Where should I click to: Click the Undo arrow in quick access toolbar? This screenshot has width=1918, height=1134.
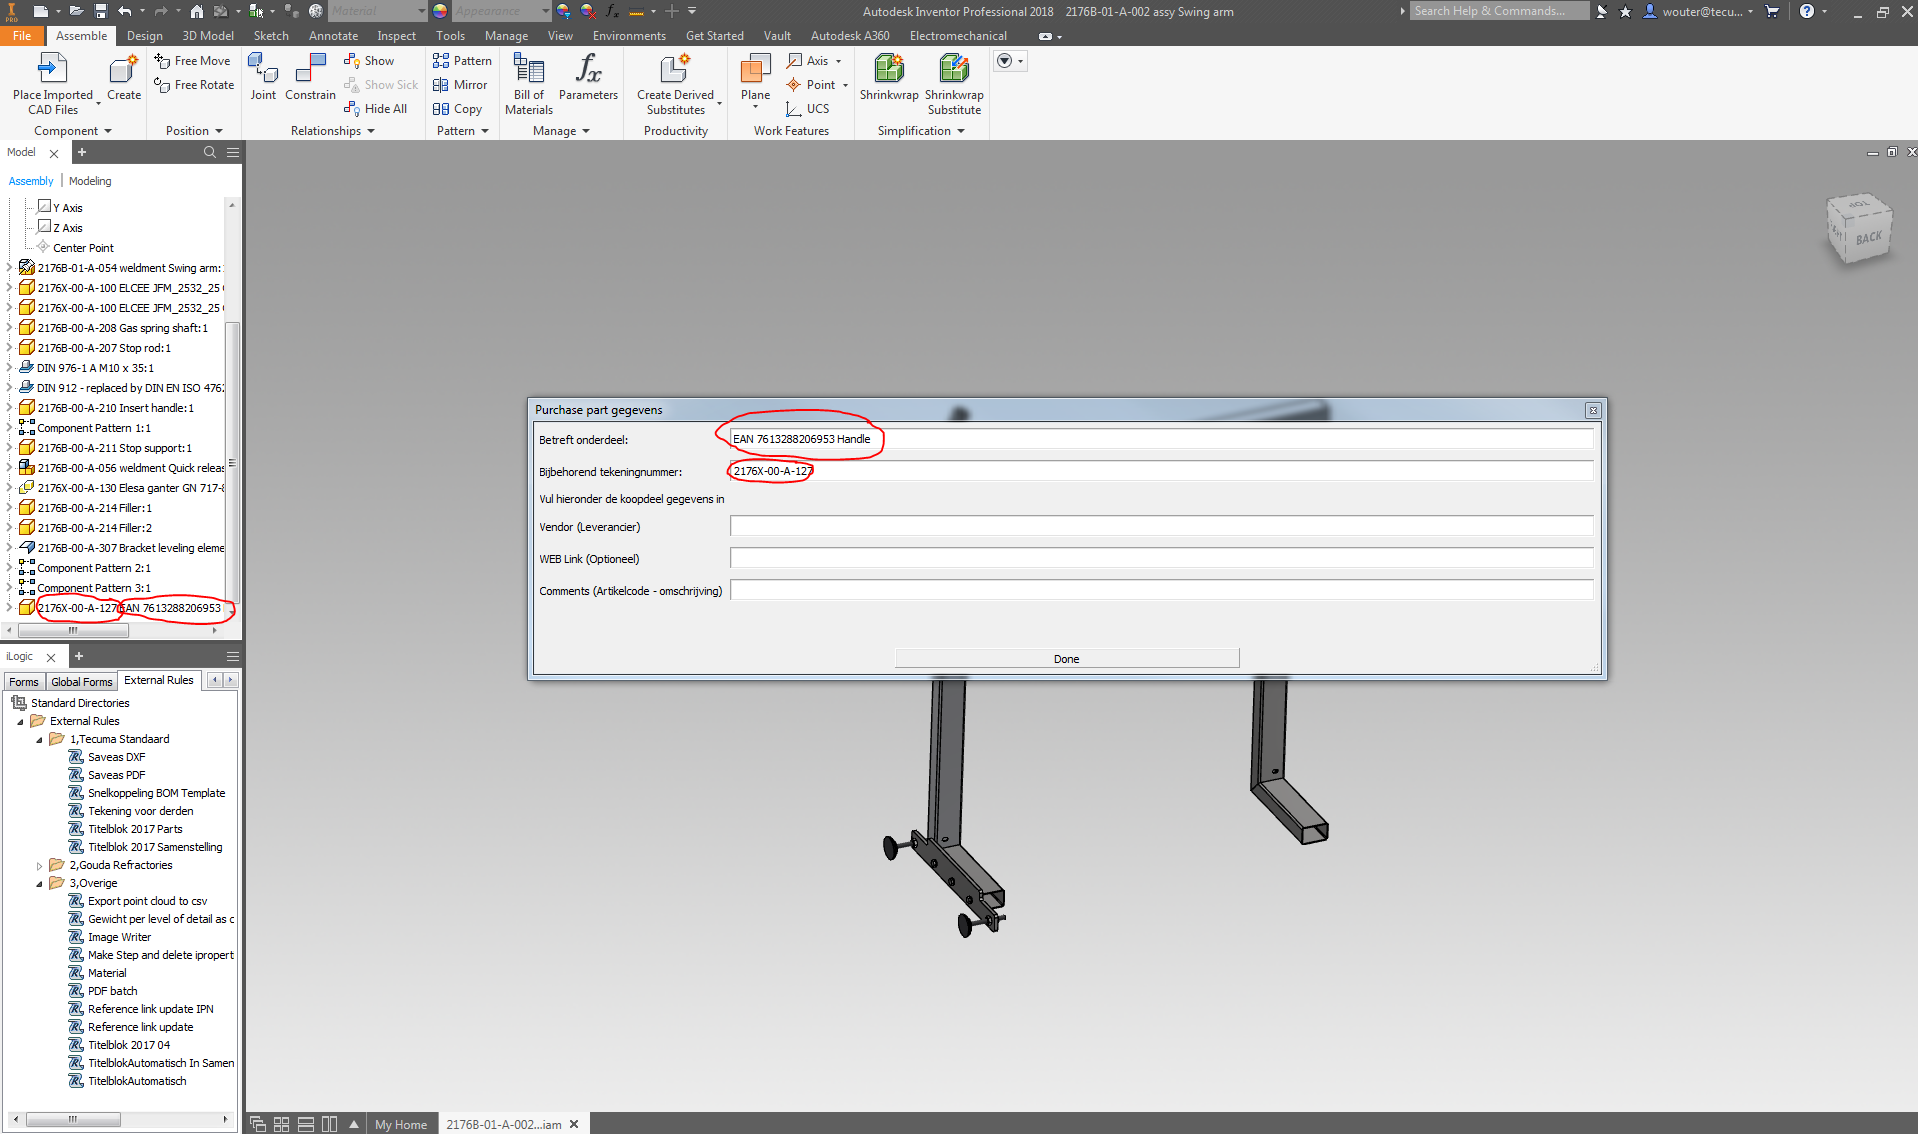coord(124,11)
